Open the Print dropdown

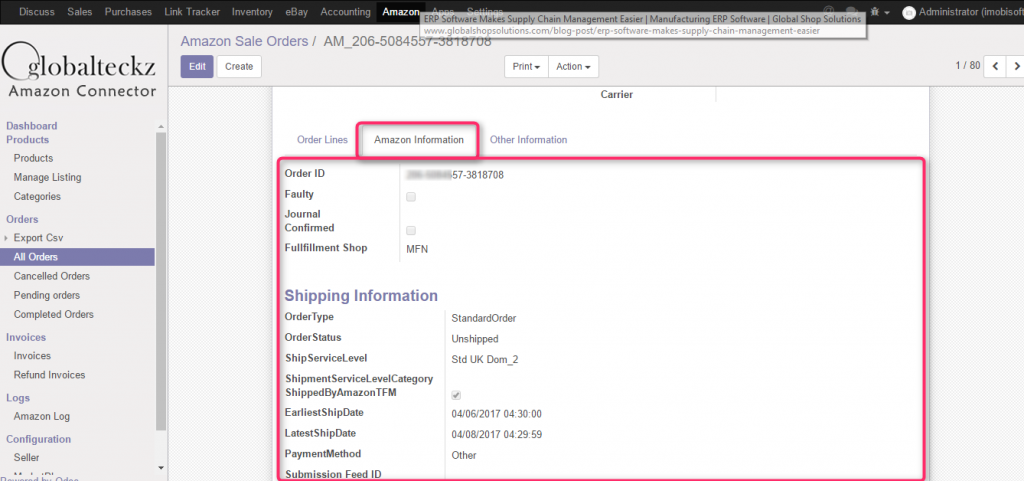click(526, 67)
